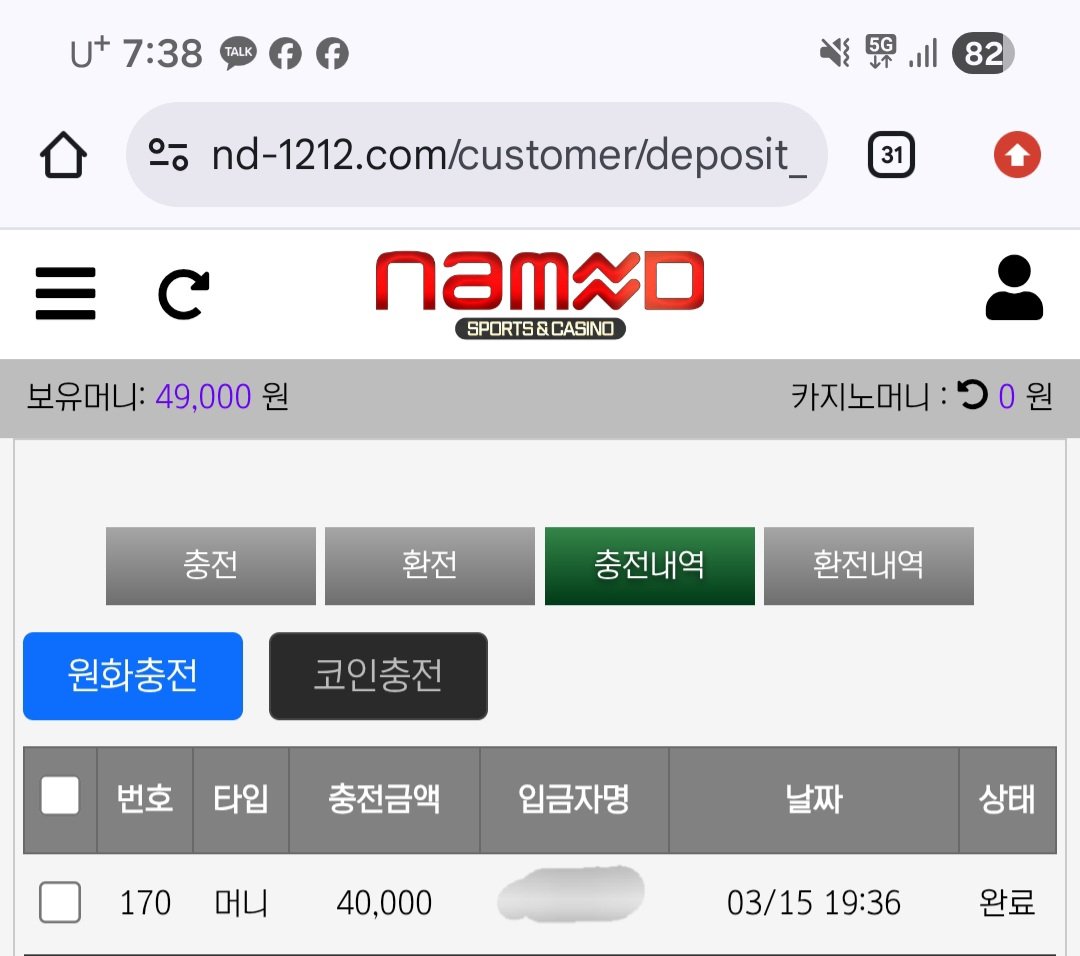Image resolution: width=1080 pixels, height=956 pixels.
Task: Check the box for row 170
Action: tap(60, 902)
